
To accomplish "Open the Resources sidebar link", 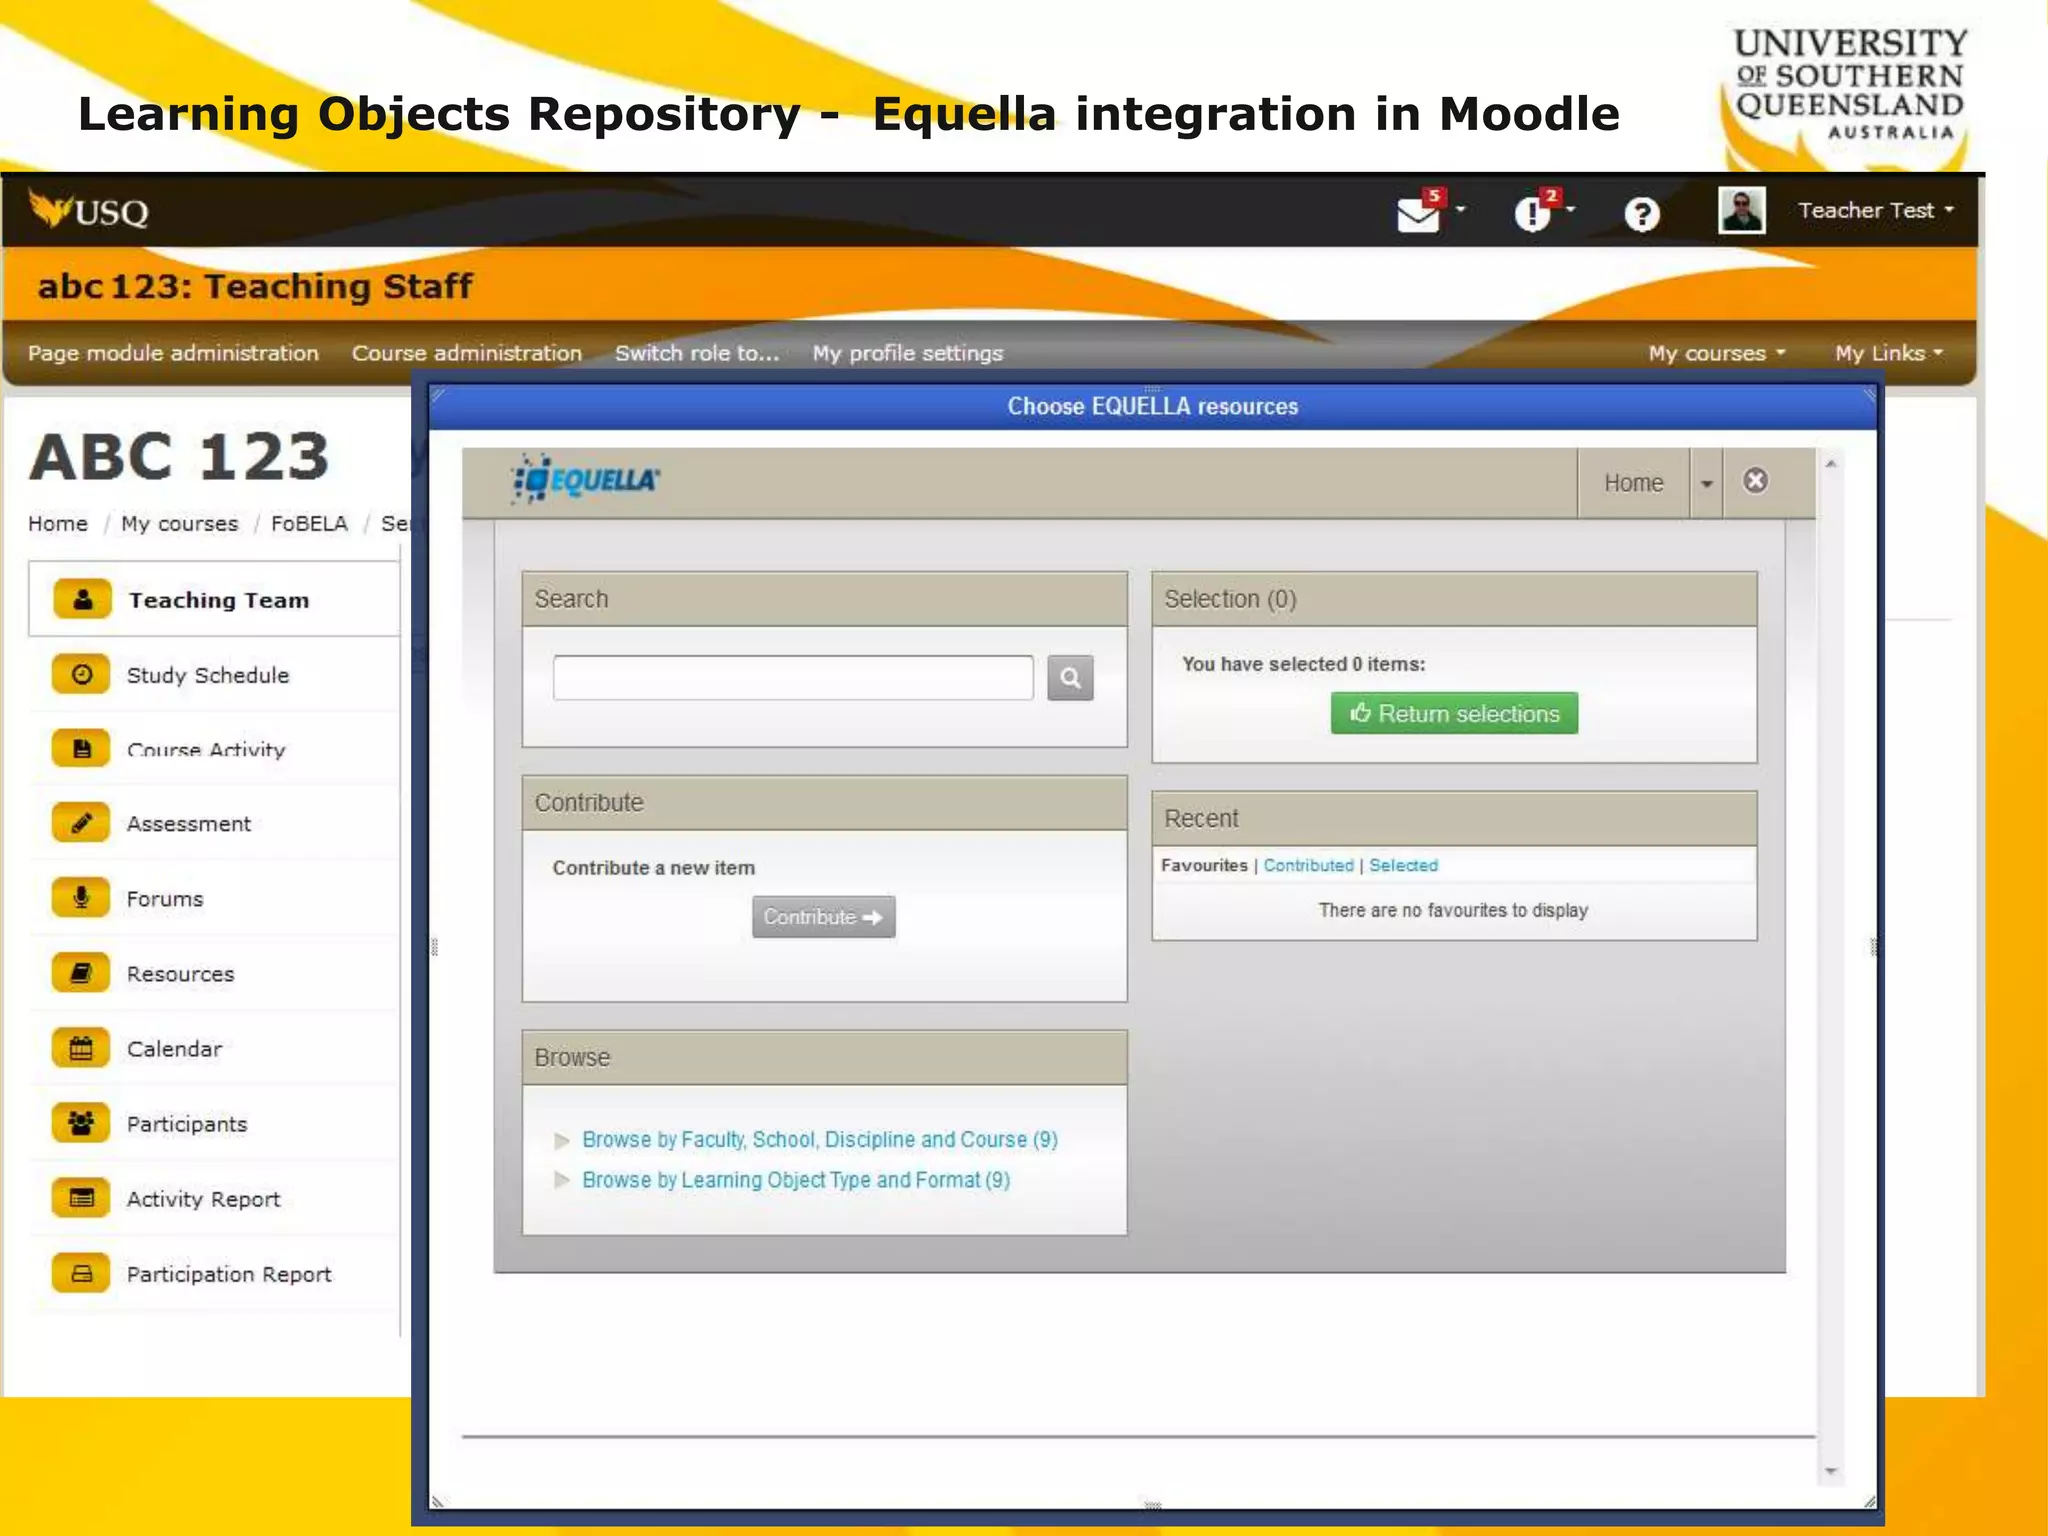I will click(x=180, y=974).
